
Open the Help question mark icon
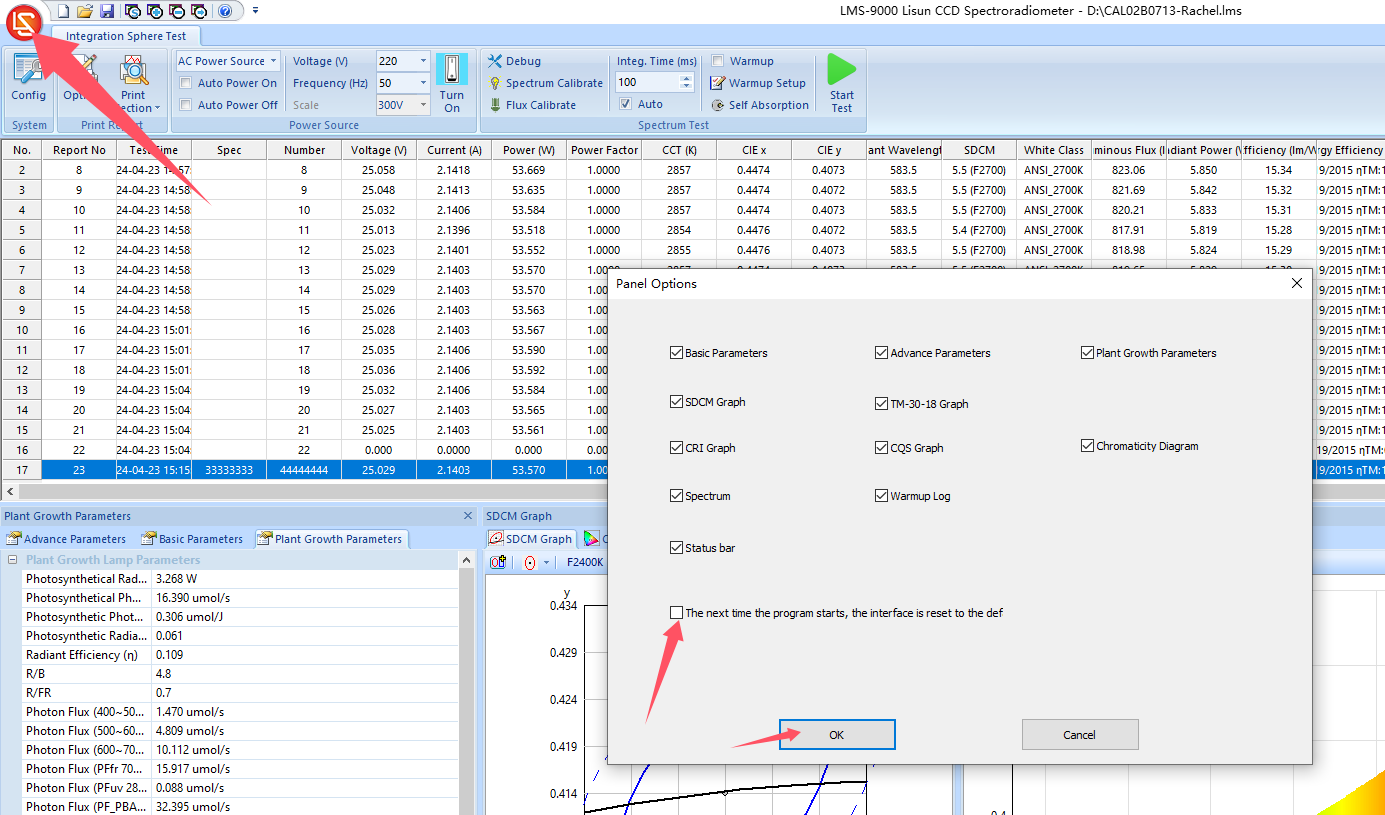[x=225, y=11]
